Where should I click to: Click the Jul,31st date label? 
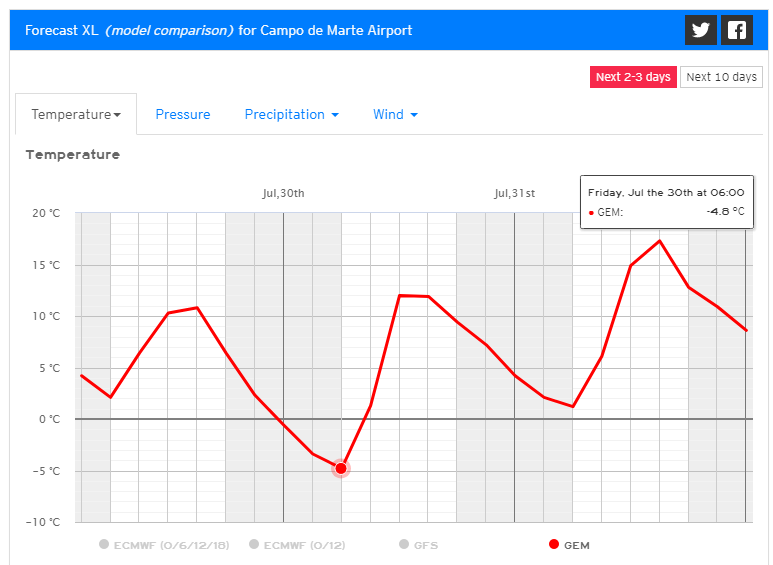[x=514, y=193]
